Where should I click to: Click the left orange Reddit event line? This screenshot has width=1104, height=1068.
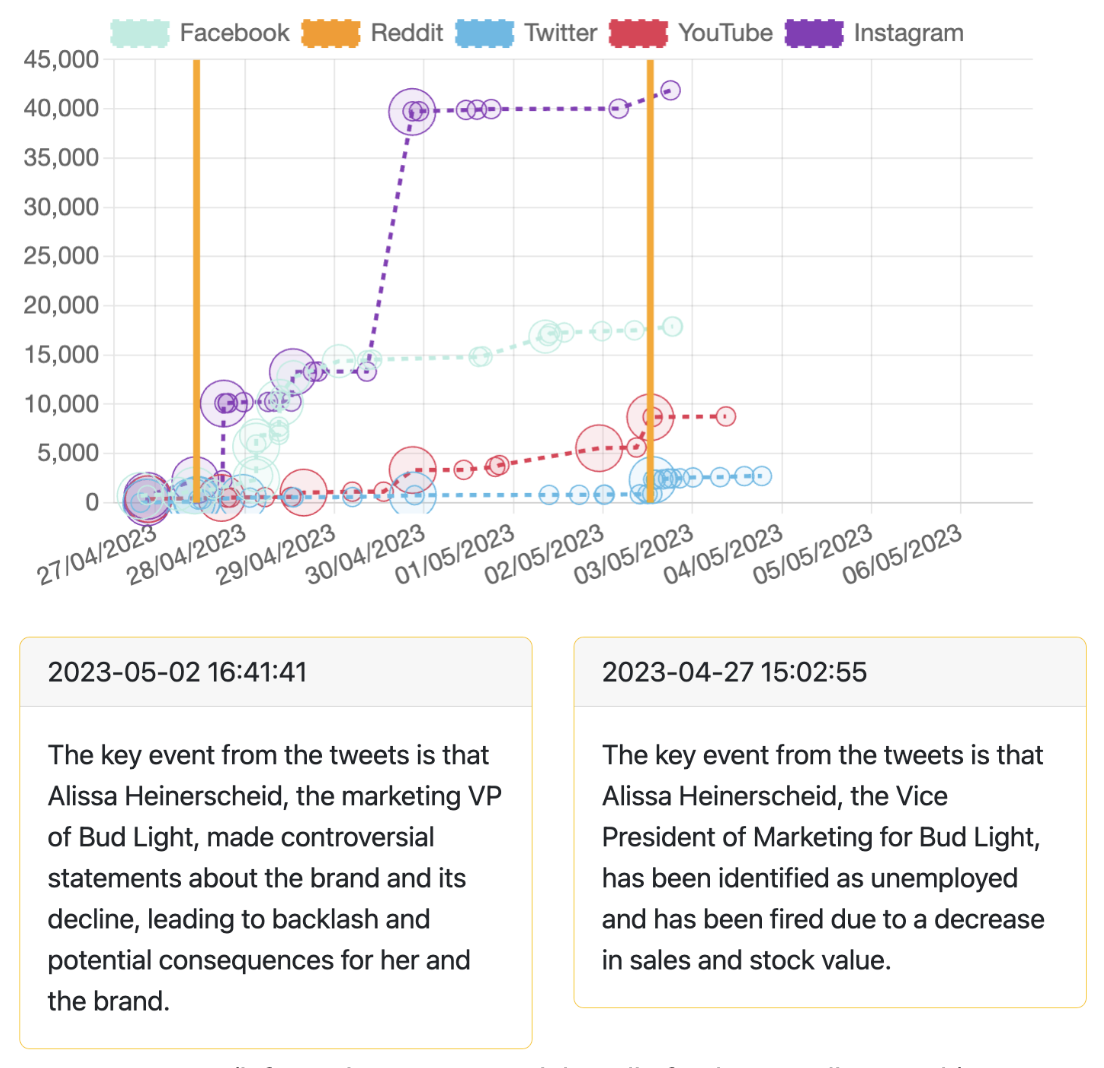click(x=196, y=250)
